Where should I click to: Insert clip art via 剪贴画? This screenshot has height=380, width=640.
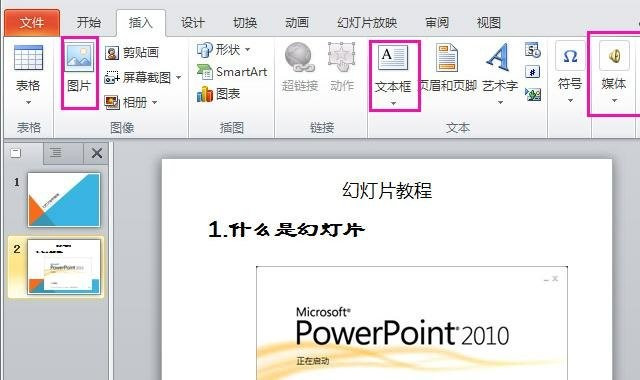[x=132, y=52]
